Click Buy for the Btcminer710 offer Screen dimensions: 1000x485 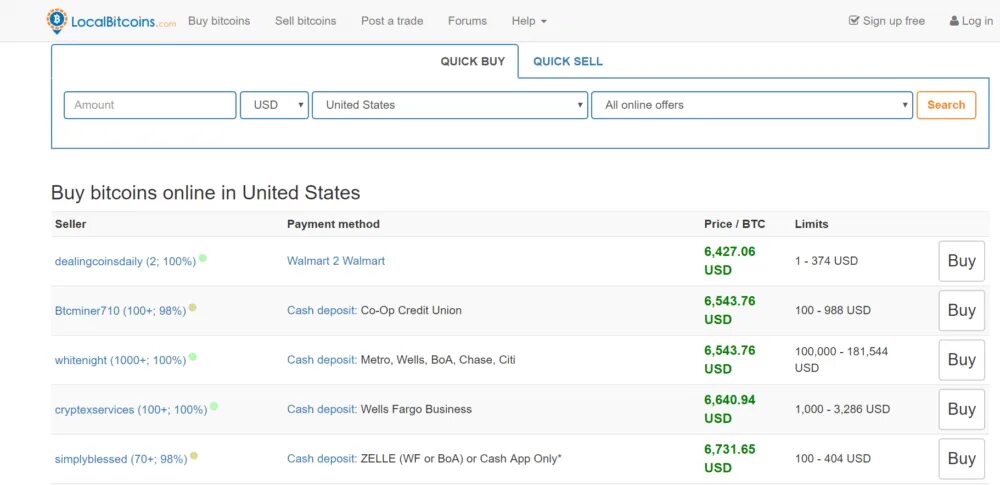pos(962,310)
